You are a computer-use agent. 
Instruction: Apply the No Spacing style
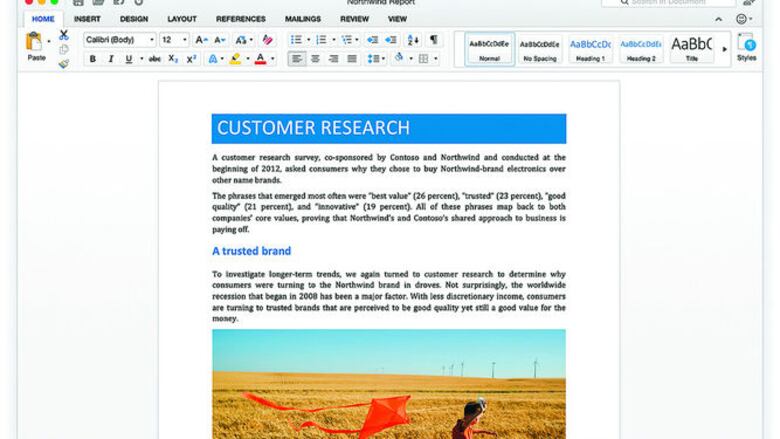(x=540, y=49)
